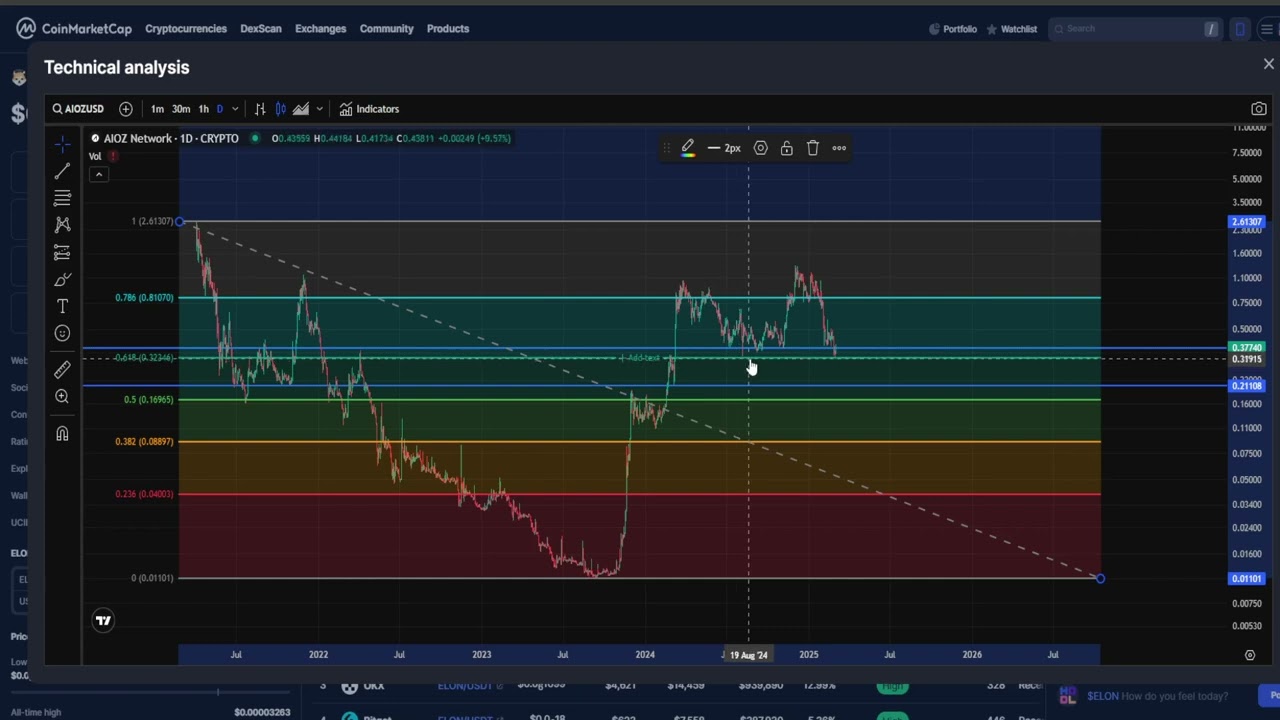Viewport: 1280px width, 720px height.
Task: Choose the bars chart style
Action: point(260,109)
